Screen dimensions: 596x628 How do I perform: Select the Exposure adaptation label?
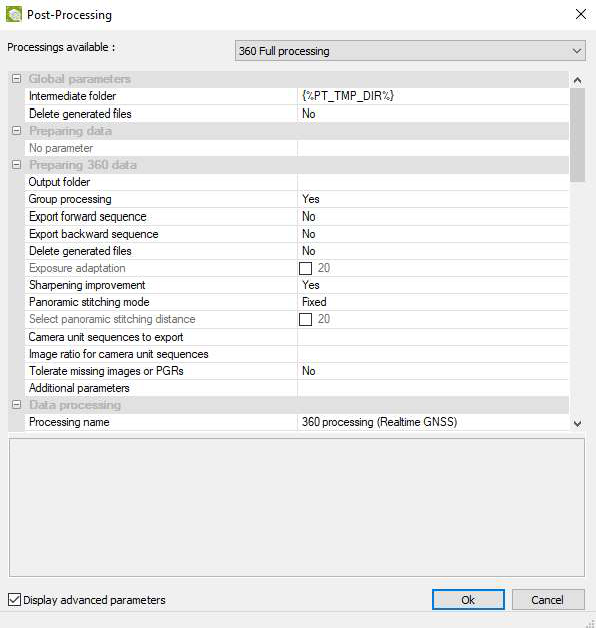click(x=77, y=268)
